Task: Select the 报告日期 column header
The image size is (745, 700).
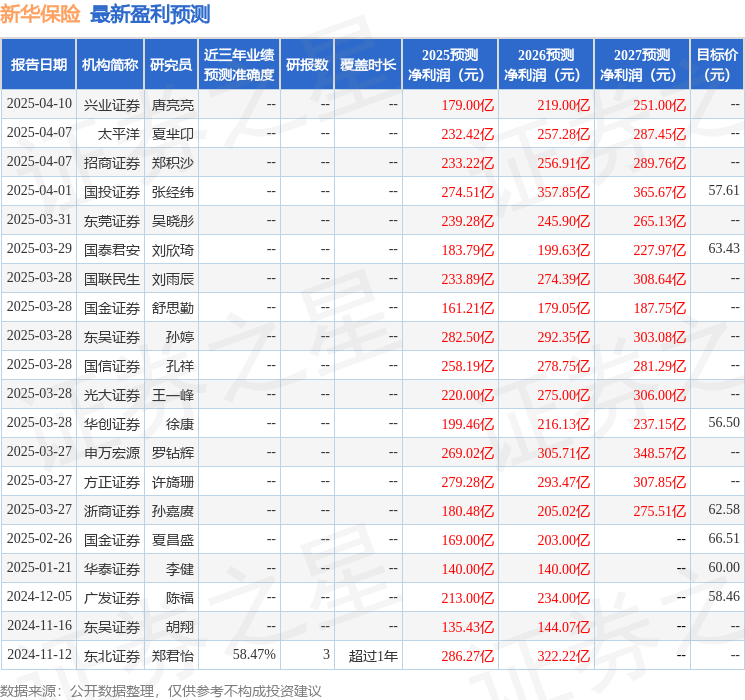Action: 38,65
